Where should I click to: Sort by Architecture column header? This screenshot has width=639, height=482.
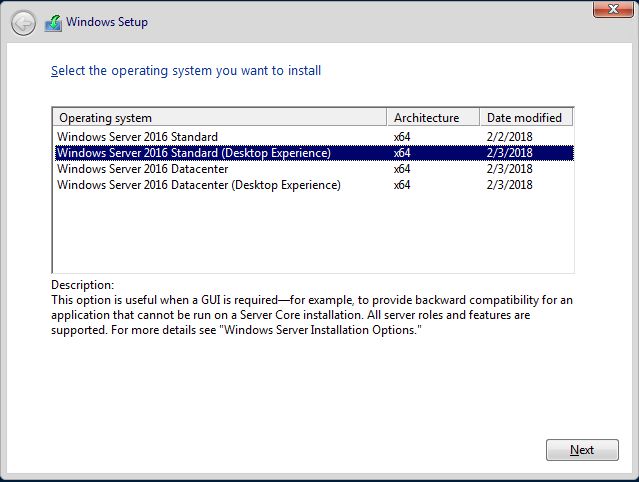point(433,118)
